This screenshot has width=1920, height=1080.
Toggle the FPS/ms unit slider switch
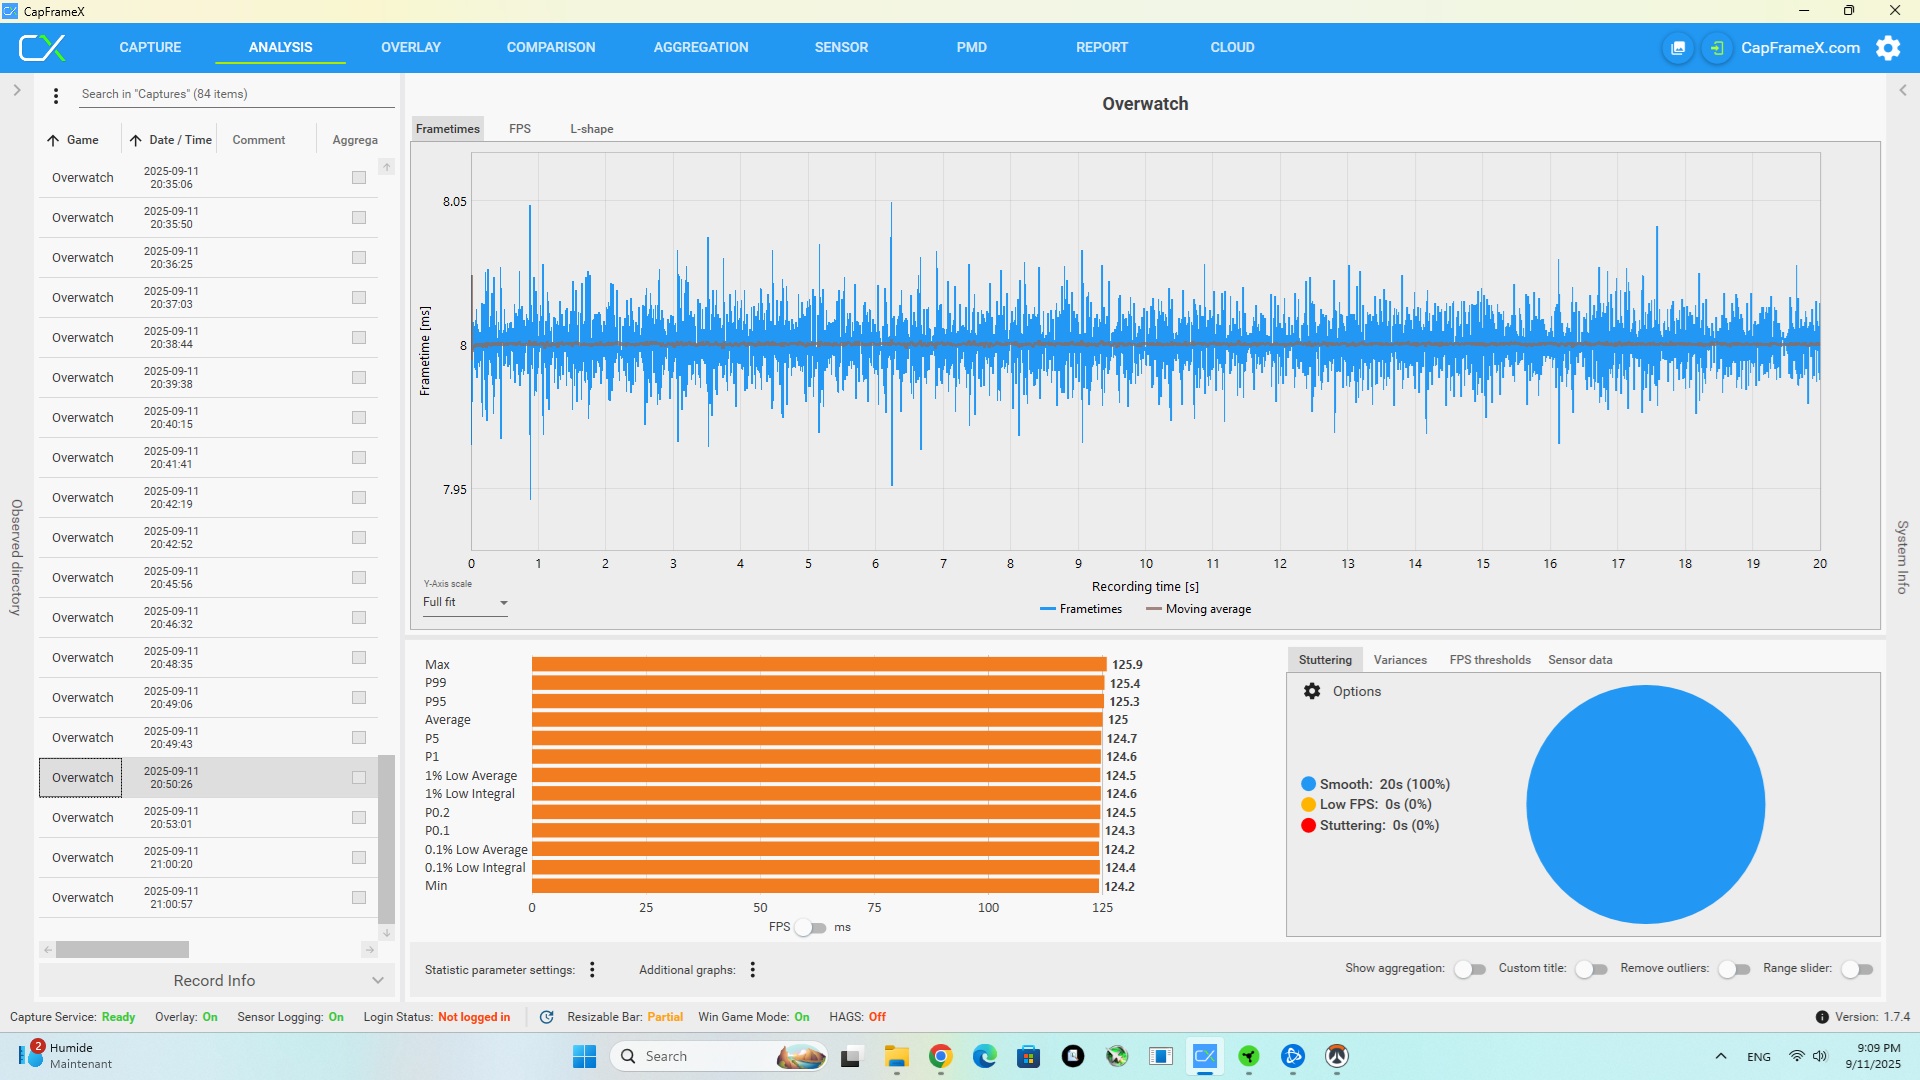pyautogui.click(x=810, y=928)
